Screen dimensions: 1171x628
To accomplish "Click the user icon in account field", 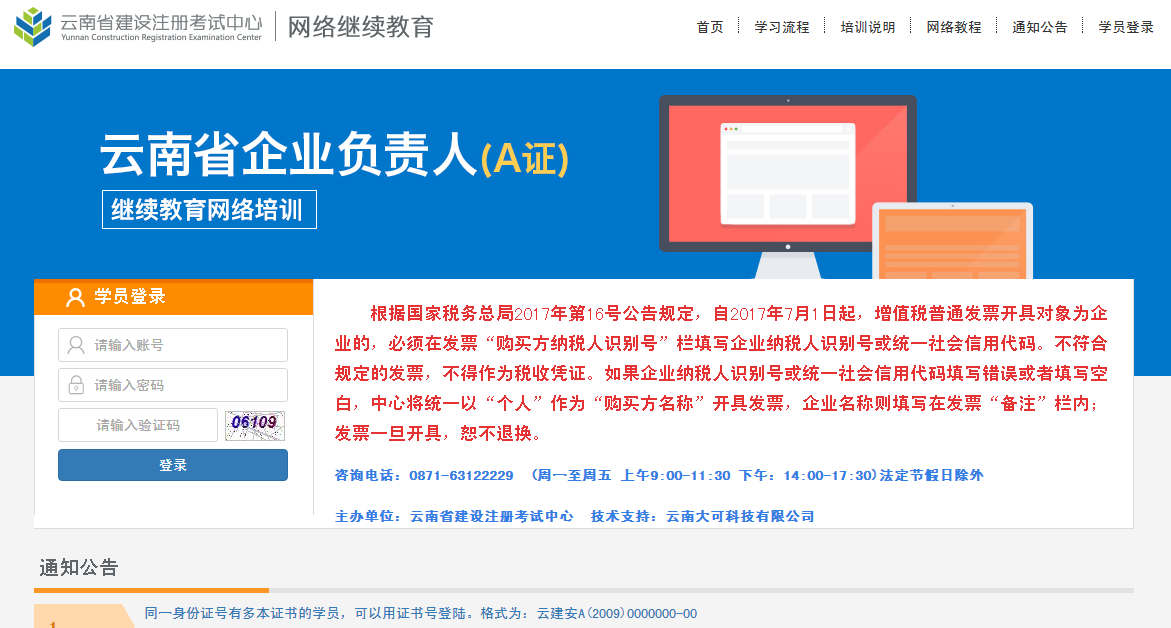I will 76,345.
